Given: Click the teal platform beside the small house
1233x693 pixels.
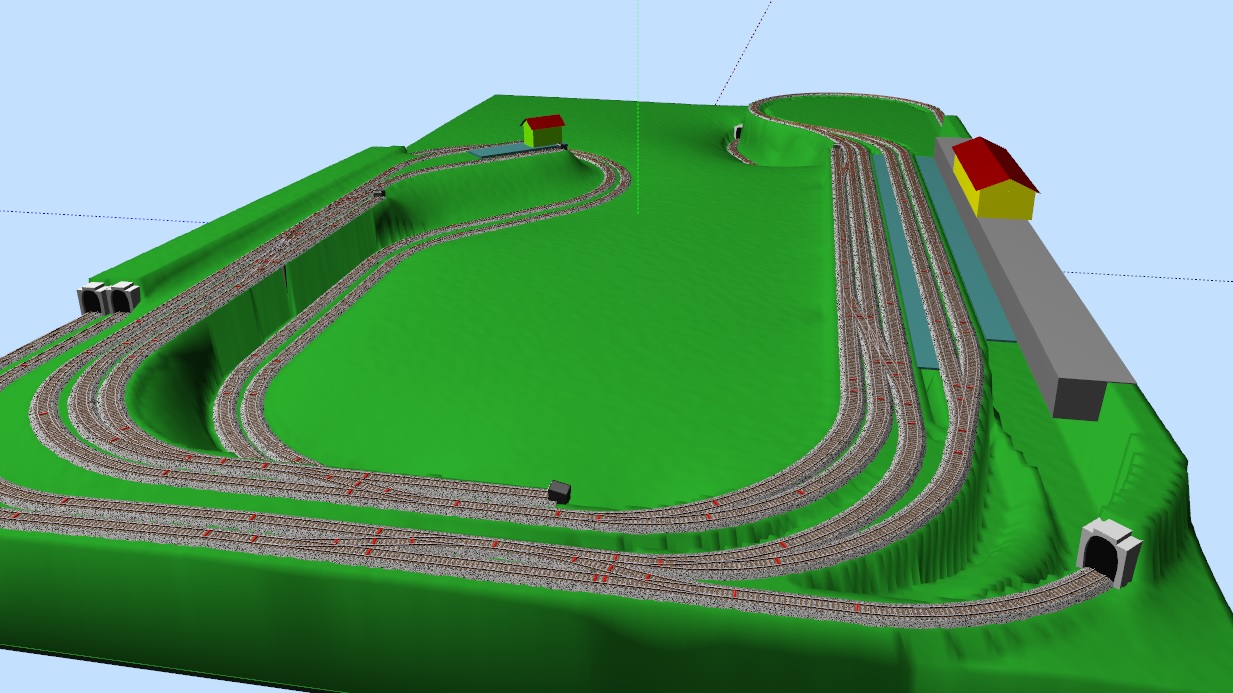Looking at the screenshot, I should [x=502, y=150].
